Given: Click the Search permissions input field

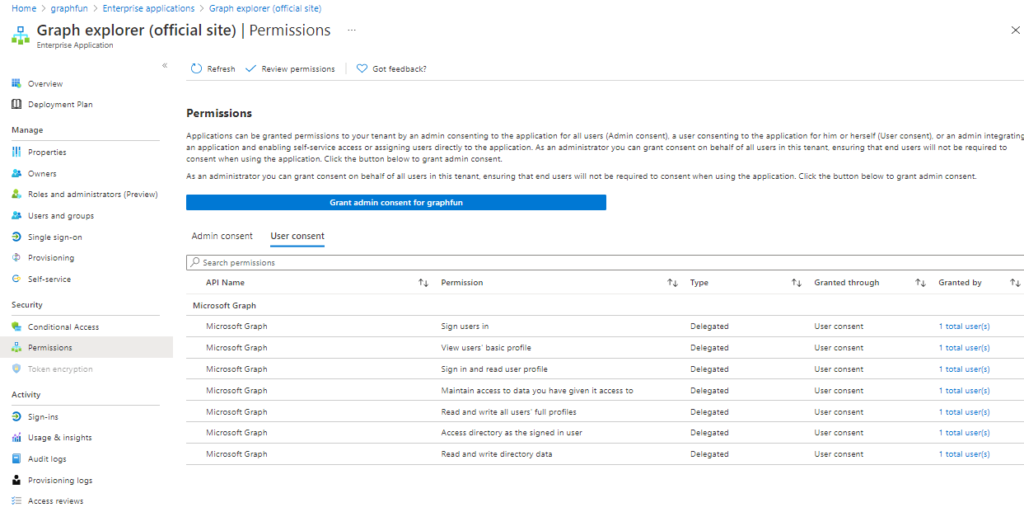Looking at the screenshot, I should 605,263.
